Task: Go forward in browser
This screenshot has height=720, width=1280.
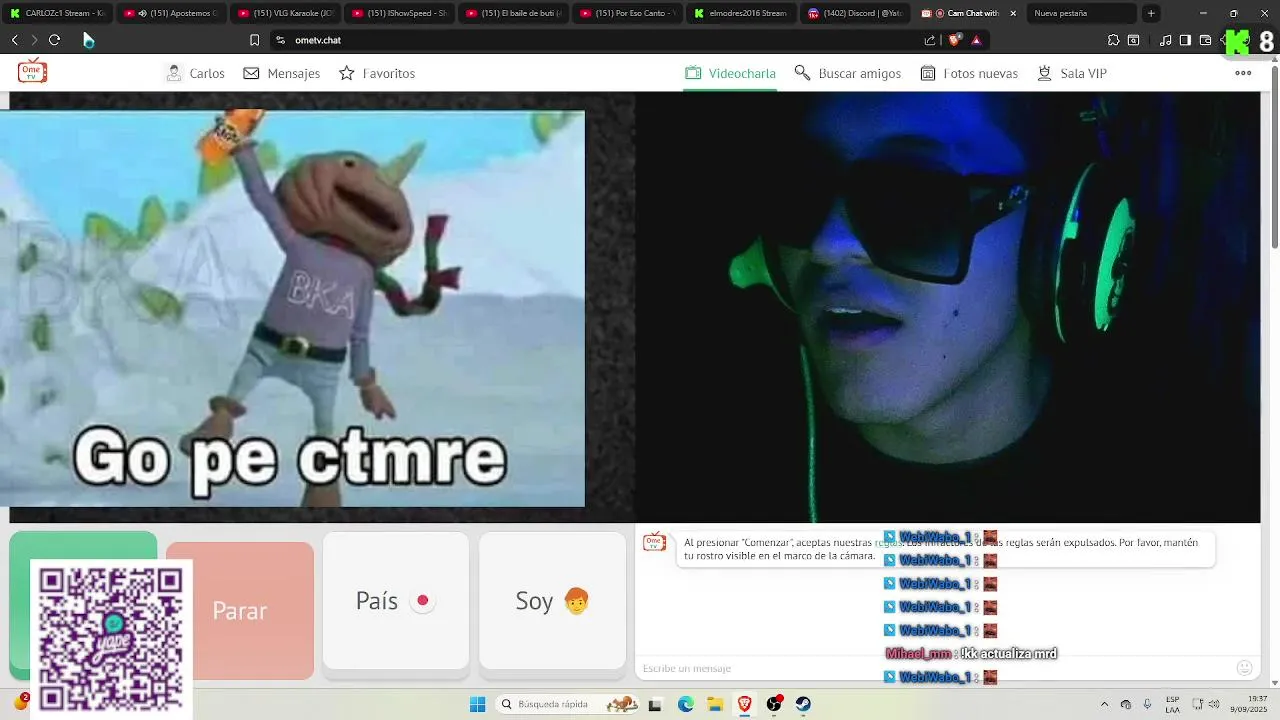Action: pyautogui.click(x=34, y=40)
